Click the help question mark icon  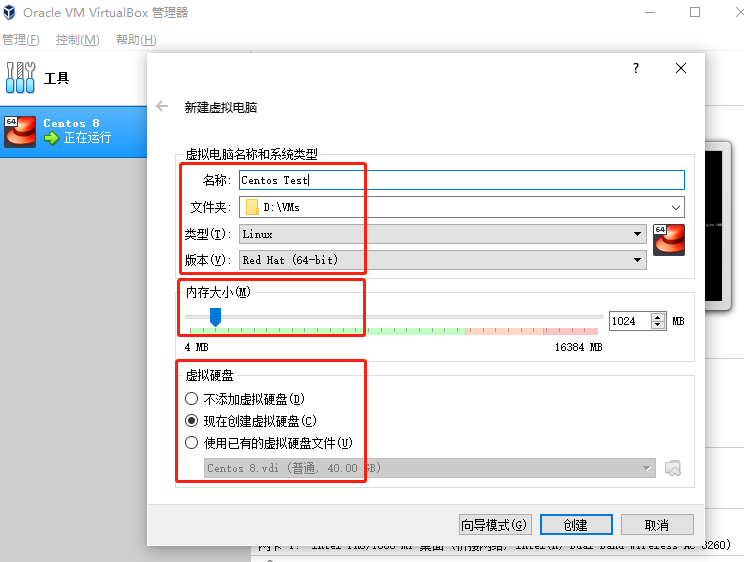[x=636, y=68]
